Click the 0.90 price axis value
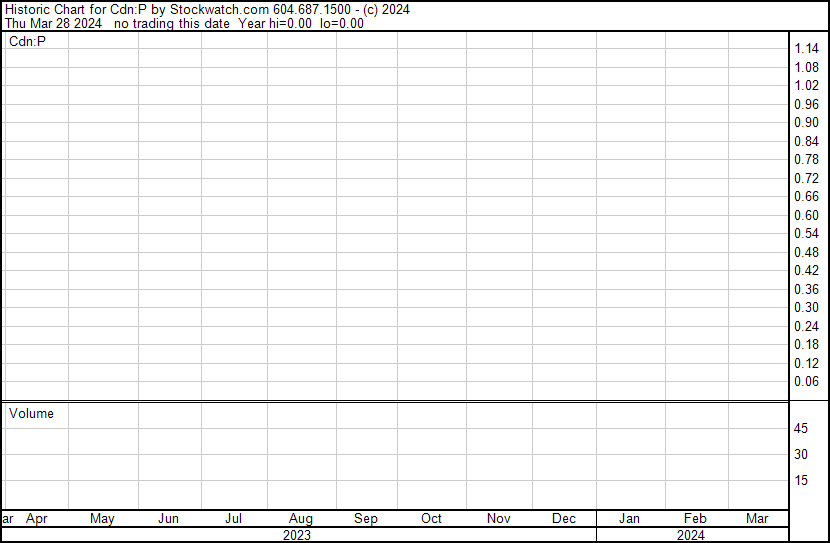The width and height of the screenshot is (830, 543). [806, 122]
